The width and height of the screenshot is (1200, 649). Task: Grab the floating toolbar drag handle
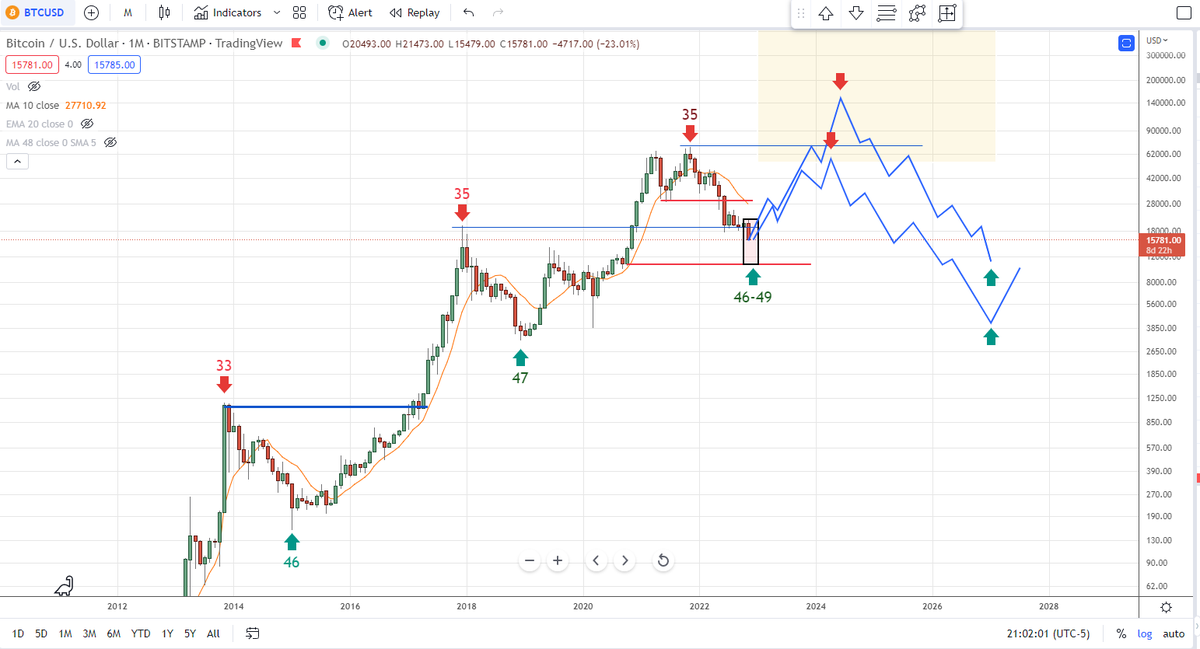pos(801,13)
